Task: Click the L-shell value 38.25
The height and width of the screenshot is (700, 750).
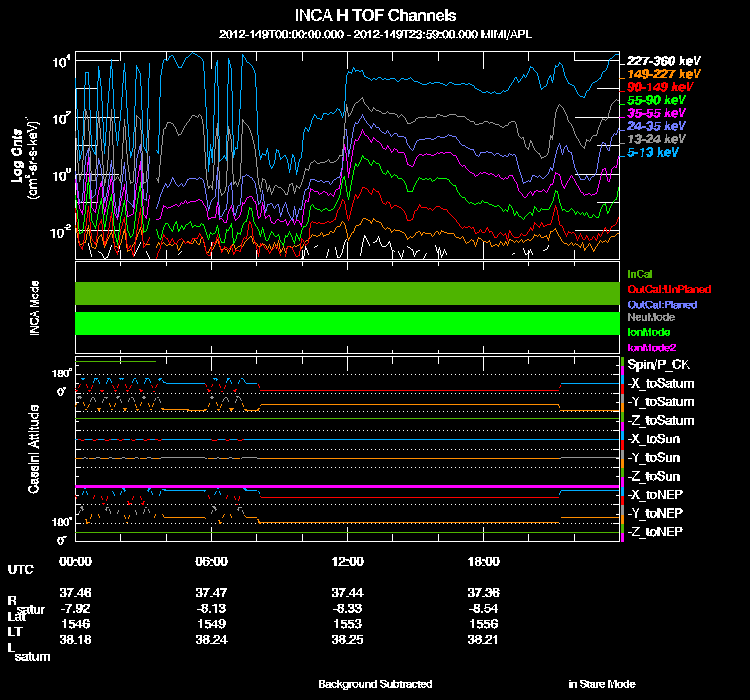Action: click(x=347, y=640)
